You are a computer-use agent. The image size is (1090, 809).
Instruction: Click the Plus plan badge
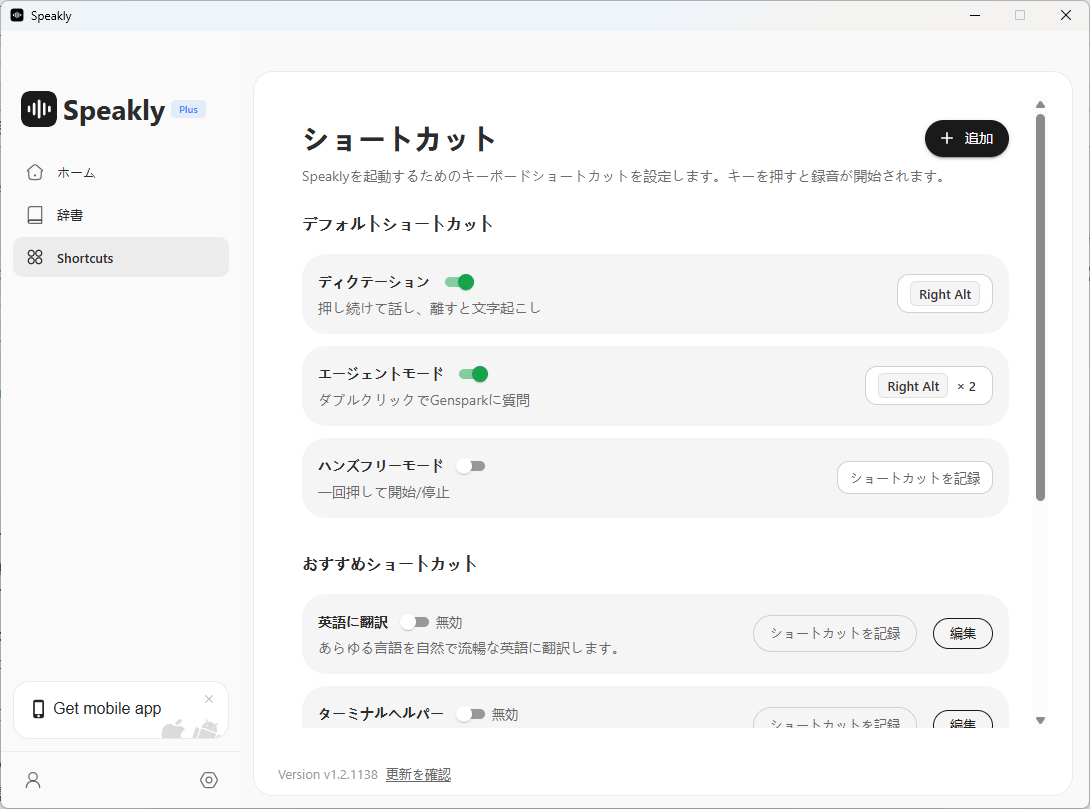[x=188, y=110]
